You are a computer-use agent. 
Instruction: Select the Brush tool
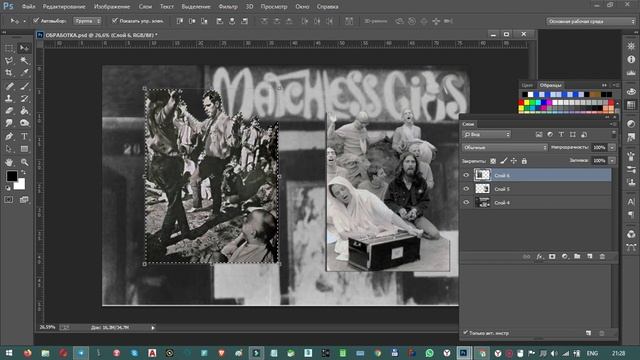click(24, 86)
